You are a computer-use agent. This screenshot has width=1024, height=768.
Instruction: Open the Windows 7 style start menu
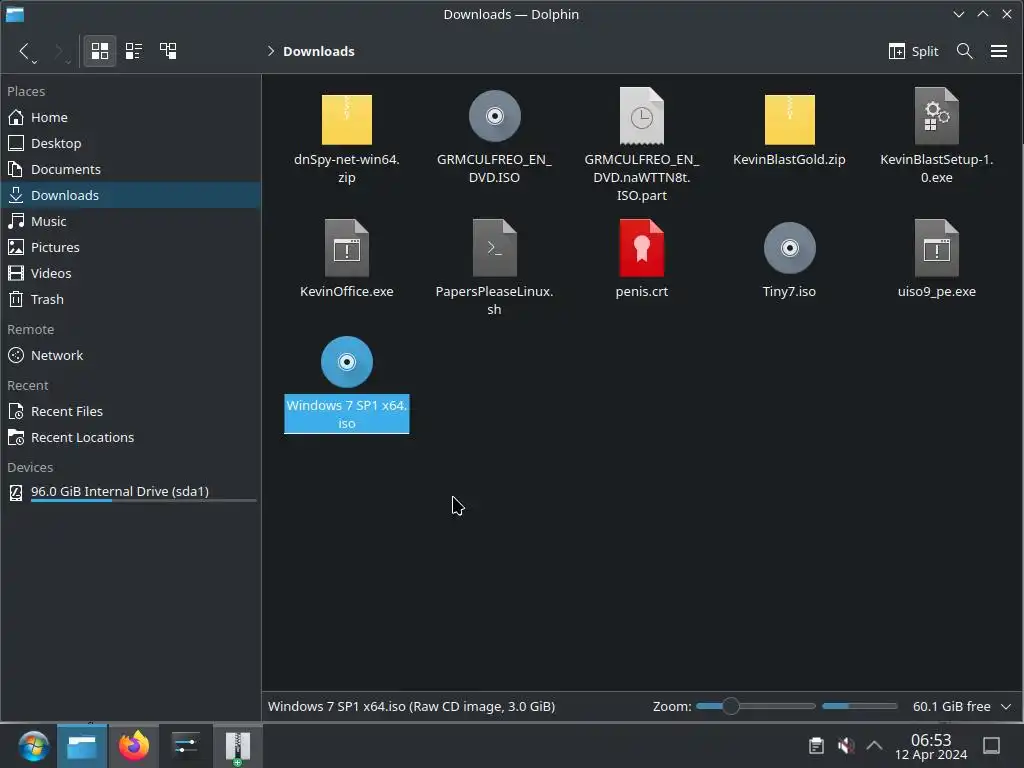[33, 746]
